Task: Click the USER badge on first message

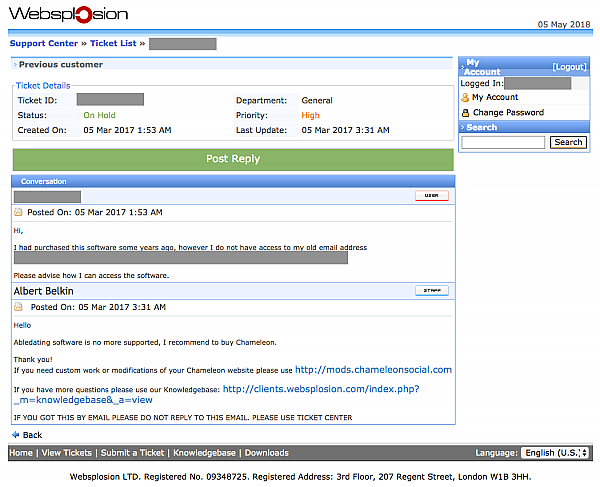Action: coord(431,196)
